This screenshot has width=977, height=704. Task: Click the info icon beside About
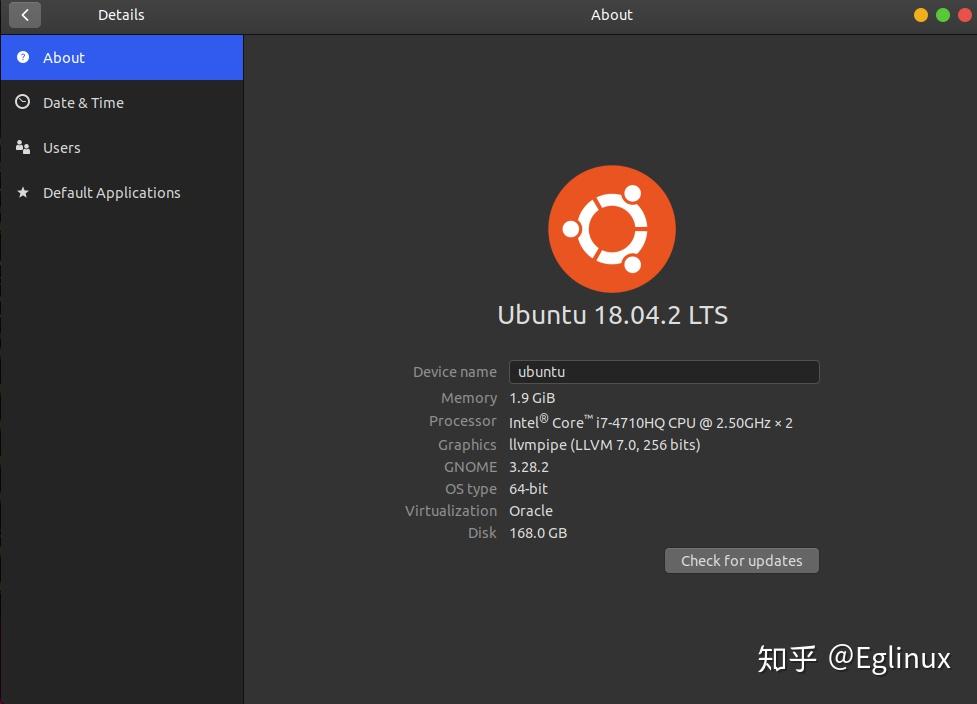pyautogui.click(x=23, y=57)
